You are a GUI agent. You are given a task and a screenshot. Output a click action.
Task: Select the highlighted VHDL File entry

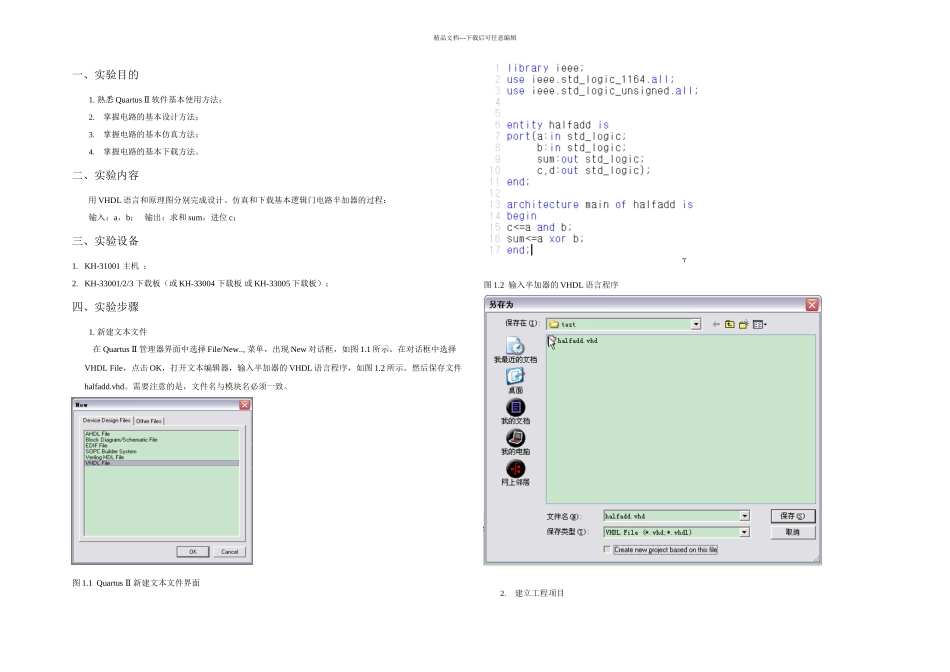(x=161, y=463)
